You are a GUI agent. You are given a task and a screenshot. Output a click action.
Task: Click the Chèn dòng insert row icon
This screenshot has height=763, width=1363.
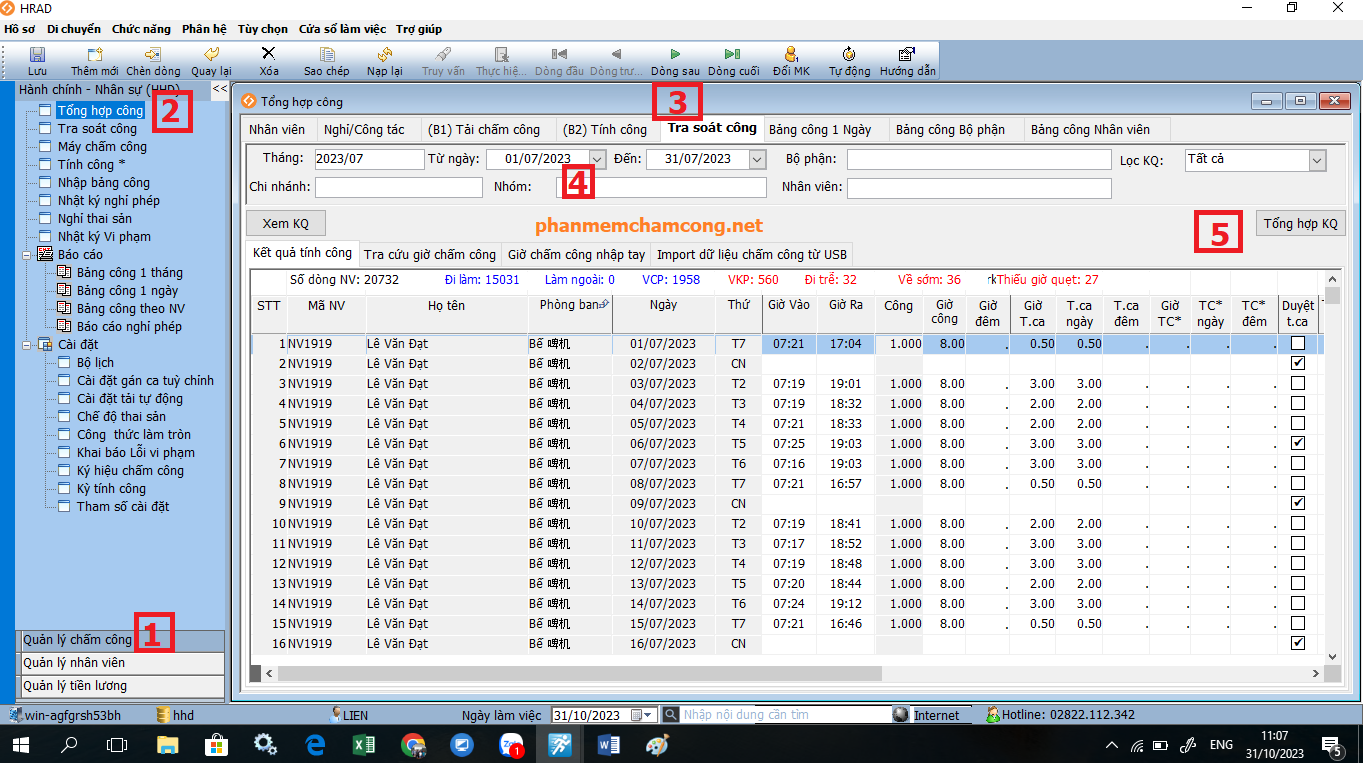tap(153, 55)
